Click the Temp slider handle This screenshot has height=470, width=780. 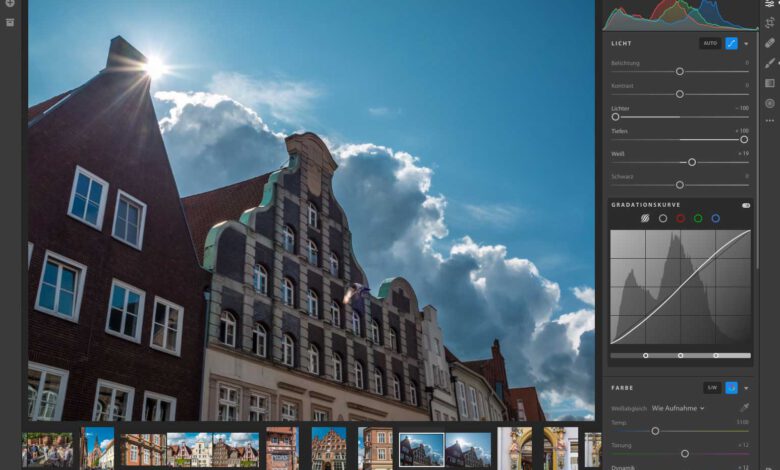coord(655,431)
